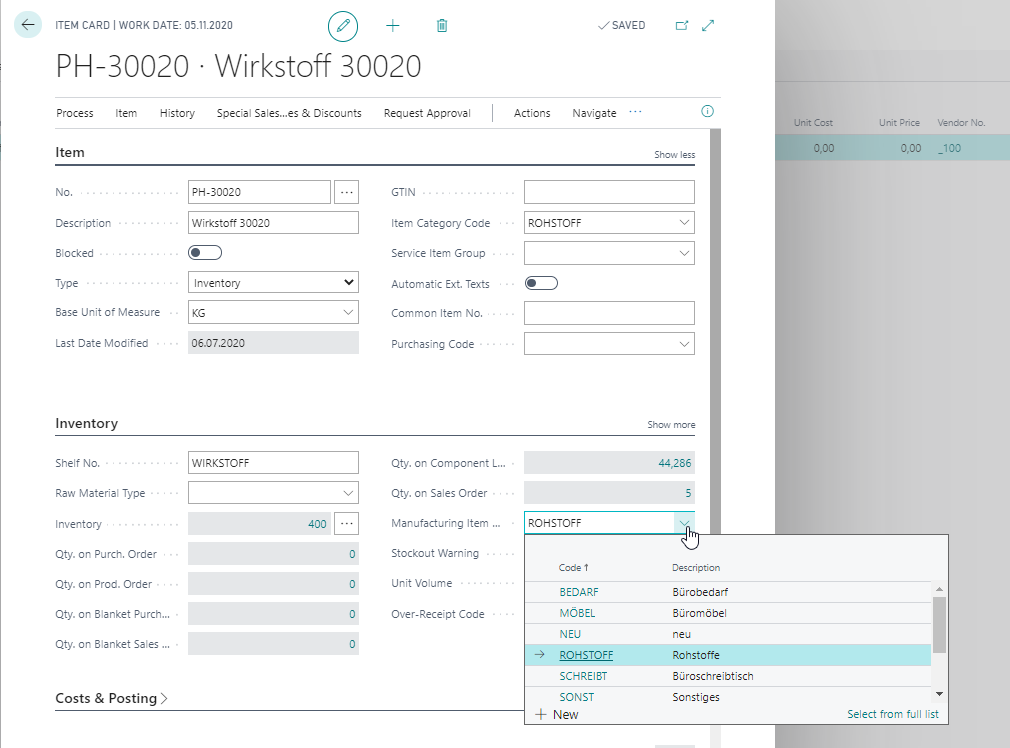Viewport: 1010px width, 748px height.
Task: Collapse the Manufacturing Item dropdown arrow
Action: click(x=683, y=523)
